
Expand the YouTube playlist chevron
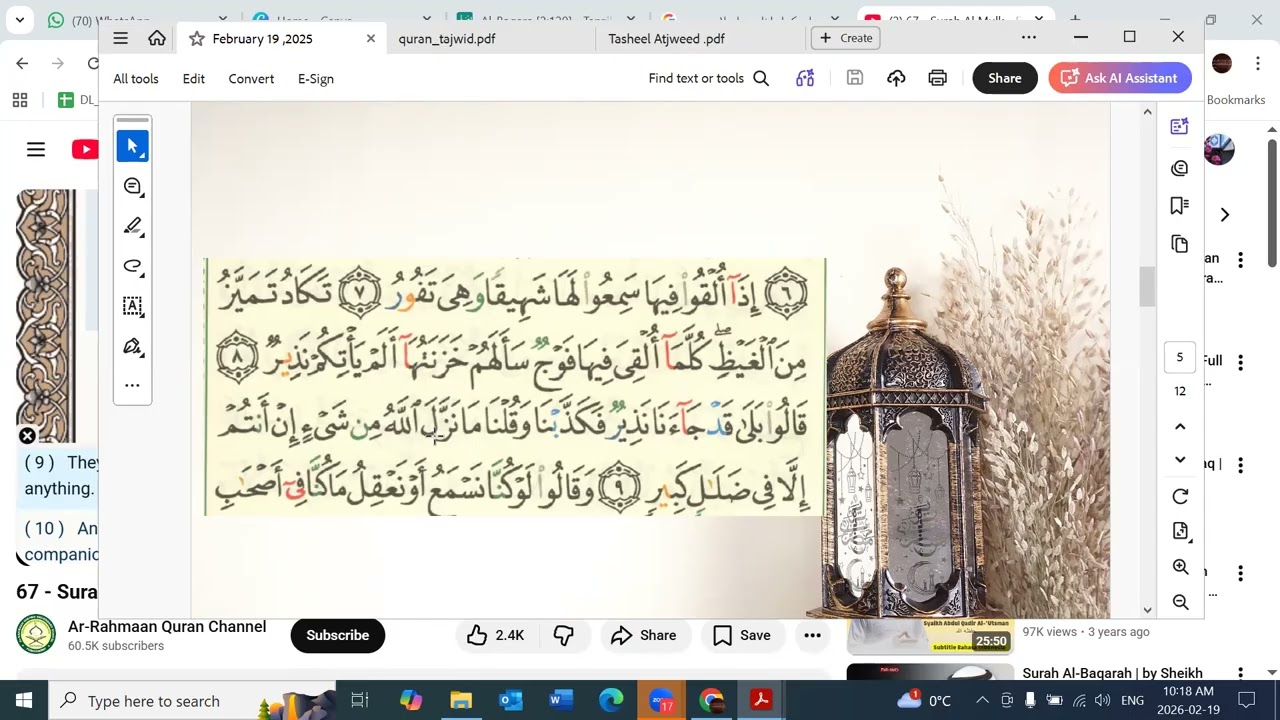pyautogui.click(x=1224, y=215)
